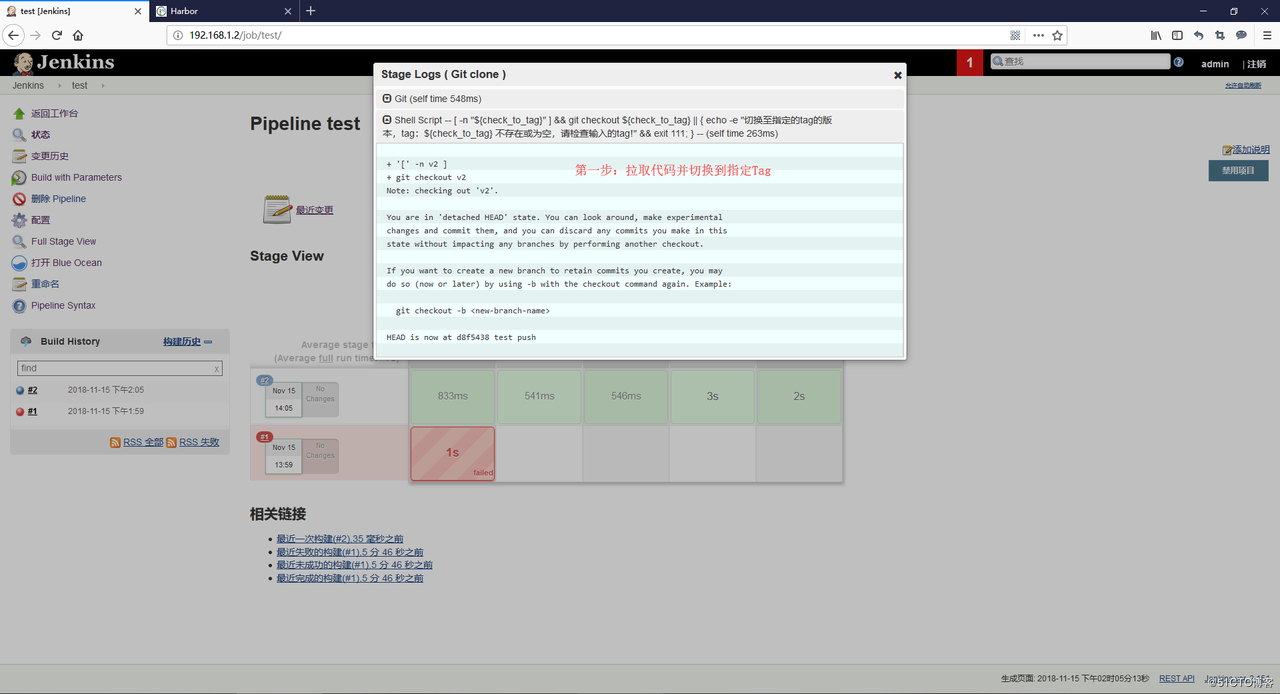Bookmark this page with the star icon
Screen dimensions: 1280x694
pos(1057,35)
